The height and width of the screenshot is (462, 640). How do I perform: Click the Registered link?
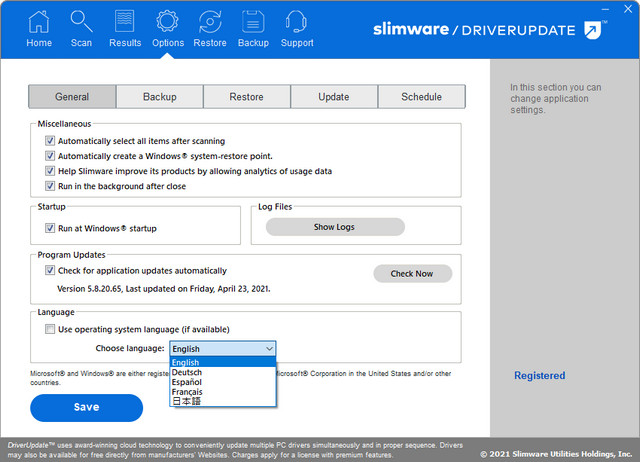point(539,376)
